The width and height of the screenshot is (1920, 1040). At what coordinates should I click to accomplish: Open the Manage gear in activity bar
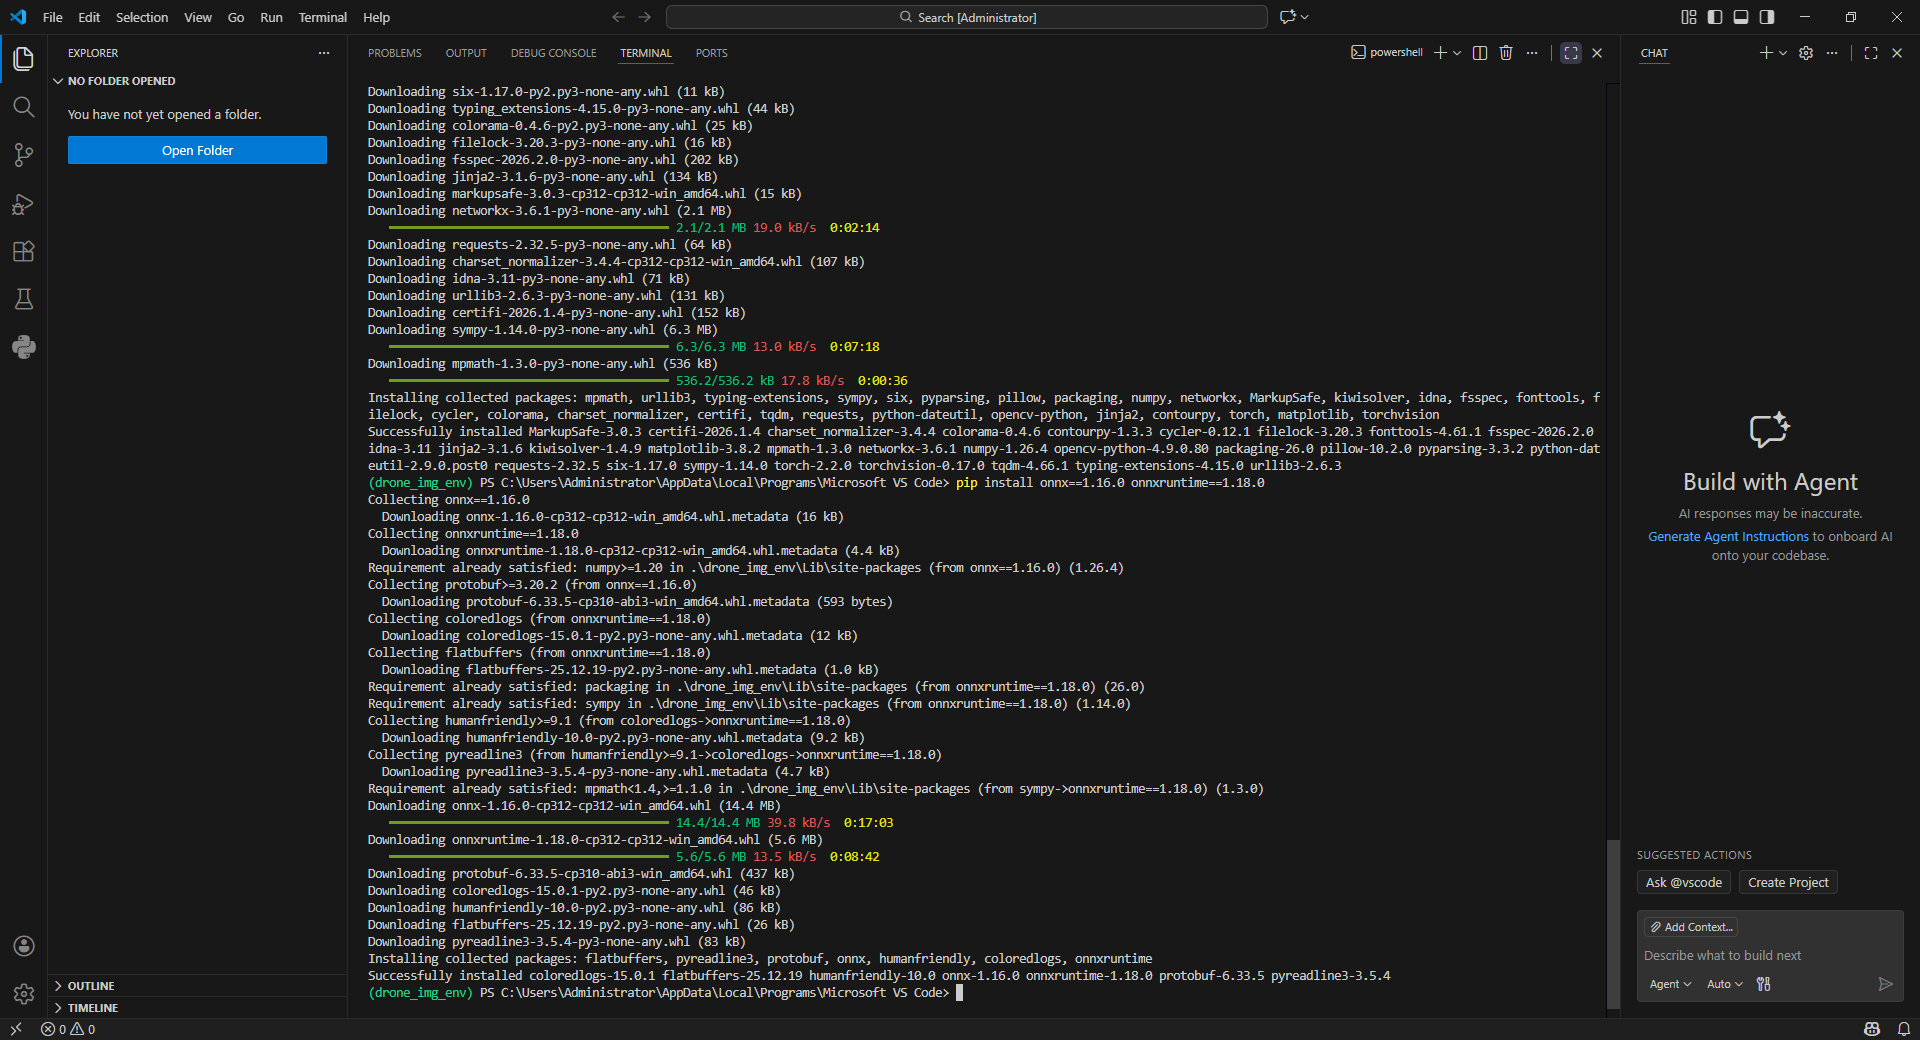pos(24,994)
